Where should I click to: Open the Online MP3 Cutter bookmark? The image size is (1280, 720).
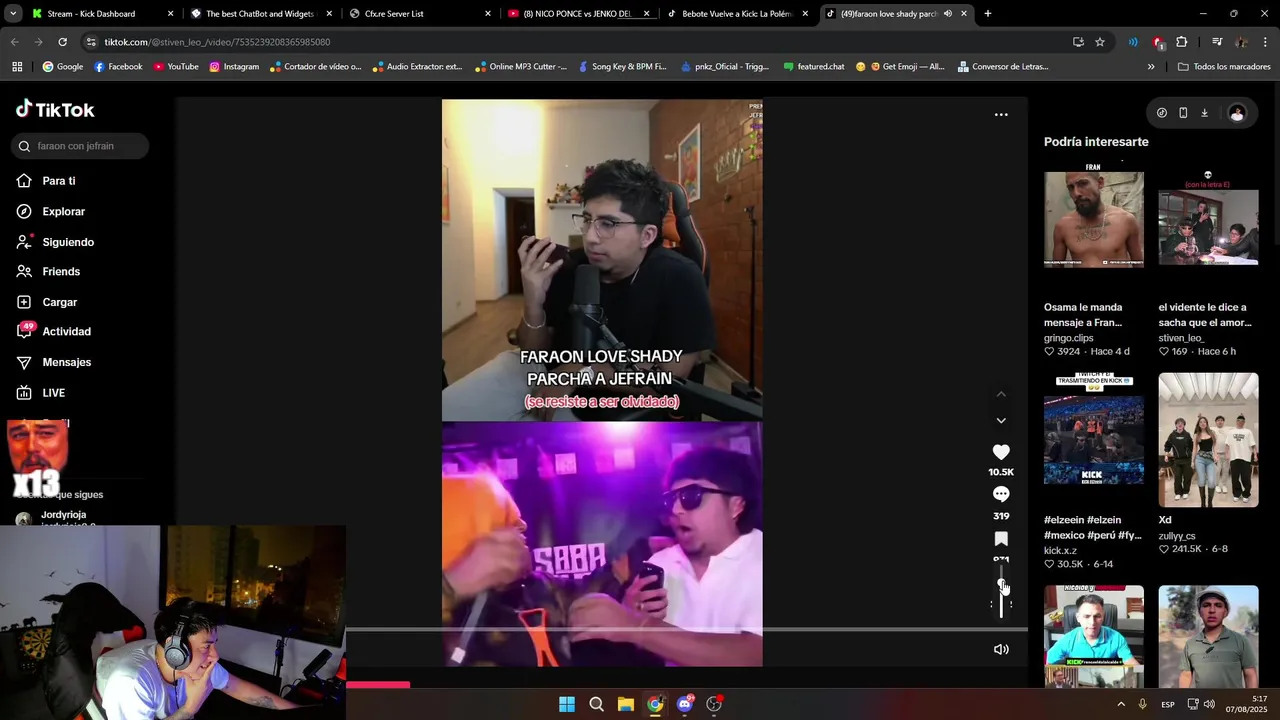pyautogui.click(x=521, y=67)
